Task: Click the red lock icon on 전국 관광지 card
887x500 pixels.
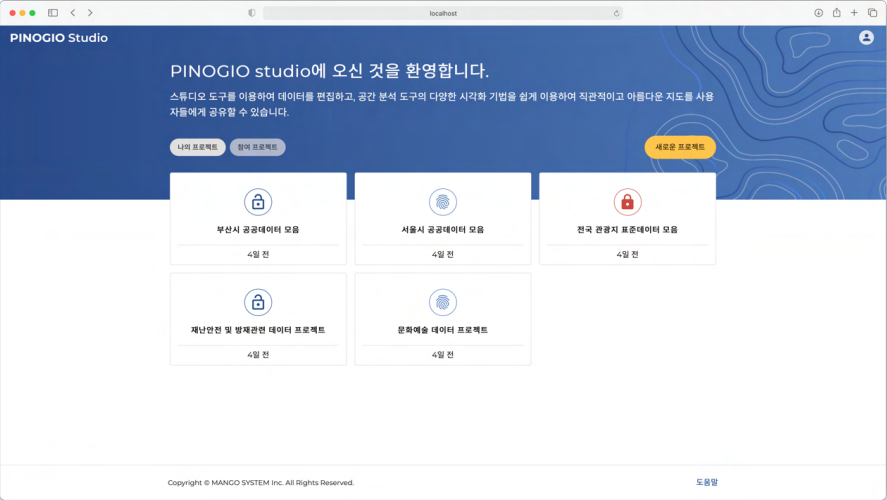Action: (x=627, y=202)
